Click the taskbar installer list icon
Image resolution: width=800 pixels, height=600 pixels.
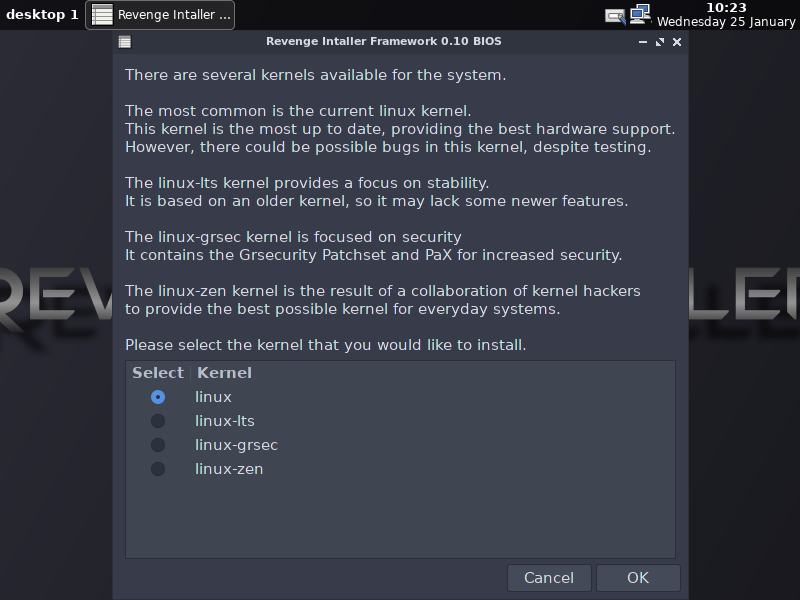pyautogui.click(x=102, y=15)
